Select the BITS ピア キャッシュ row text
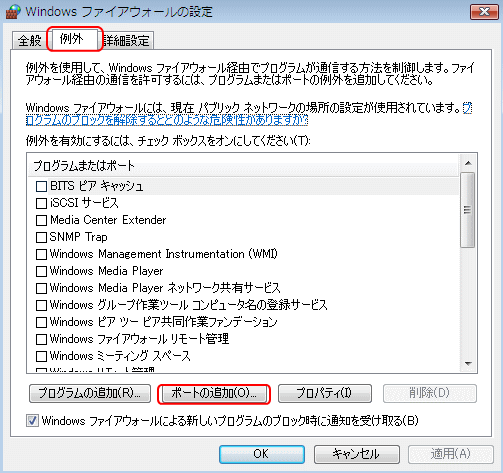 [x=97, y=186]
